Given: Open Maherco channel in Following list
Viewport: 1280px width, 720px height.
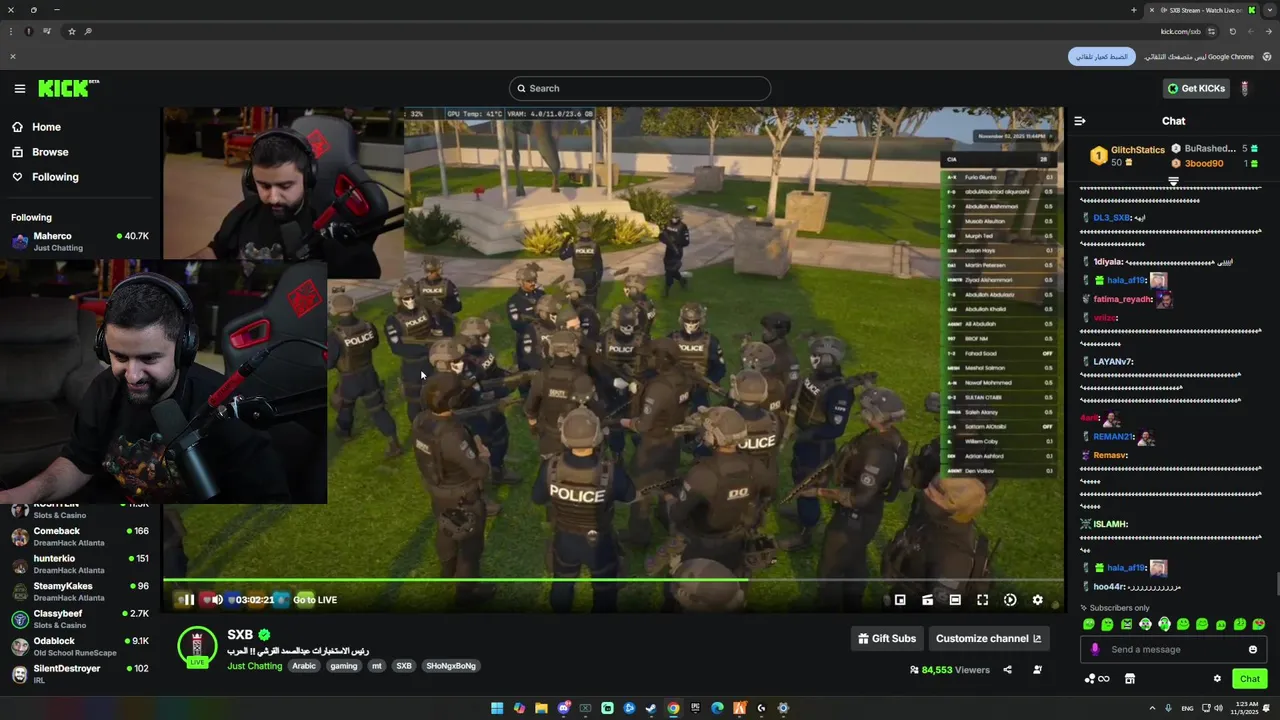Looking at the screenshot, I should (80, 241).
